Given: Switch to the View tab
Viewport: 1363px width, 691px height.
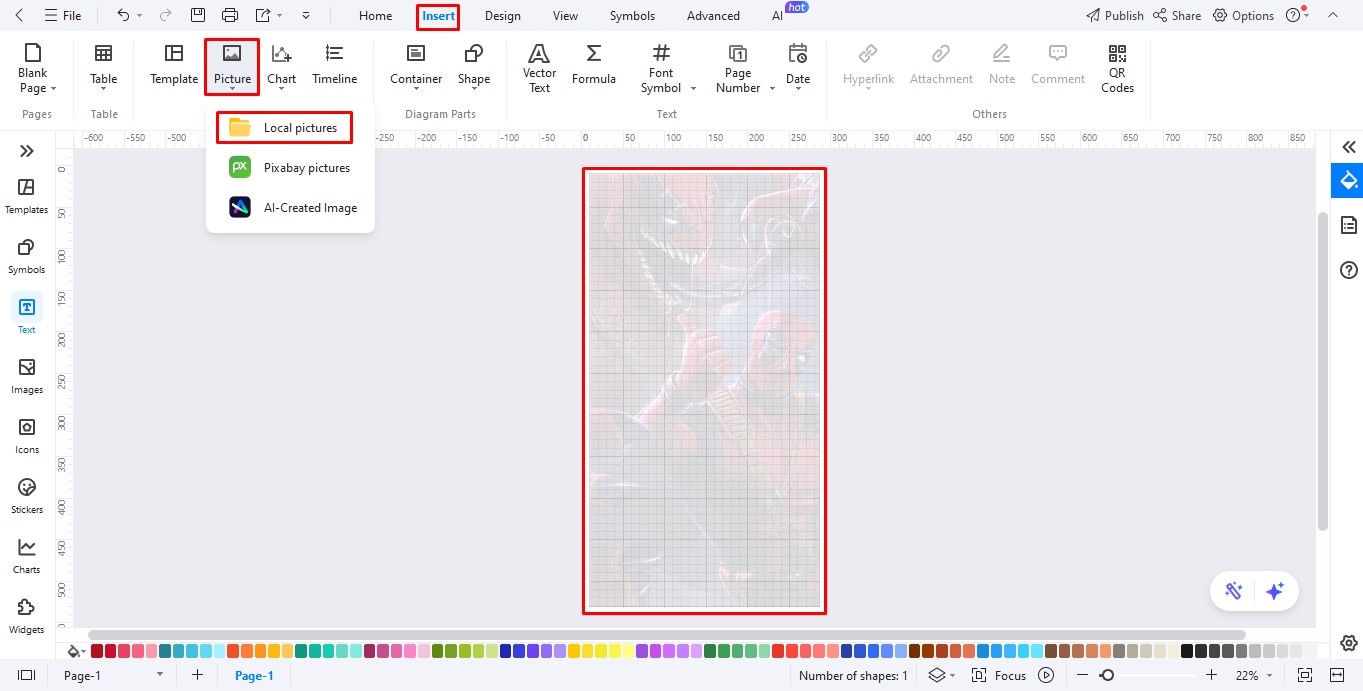Looking at the screenshot, I should click(565, 16).
